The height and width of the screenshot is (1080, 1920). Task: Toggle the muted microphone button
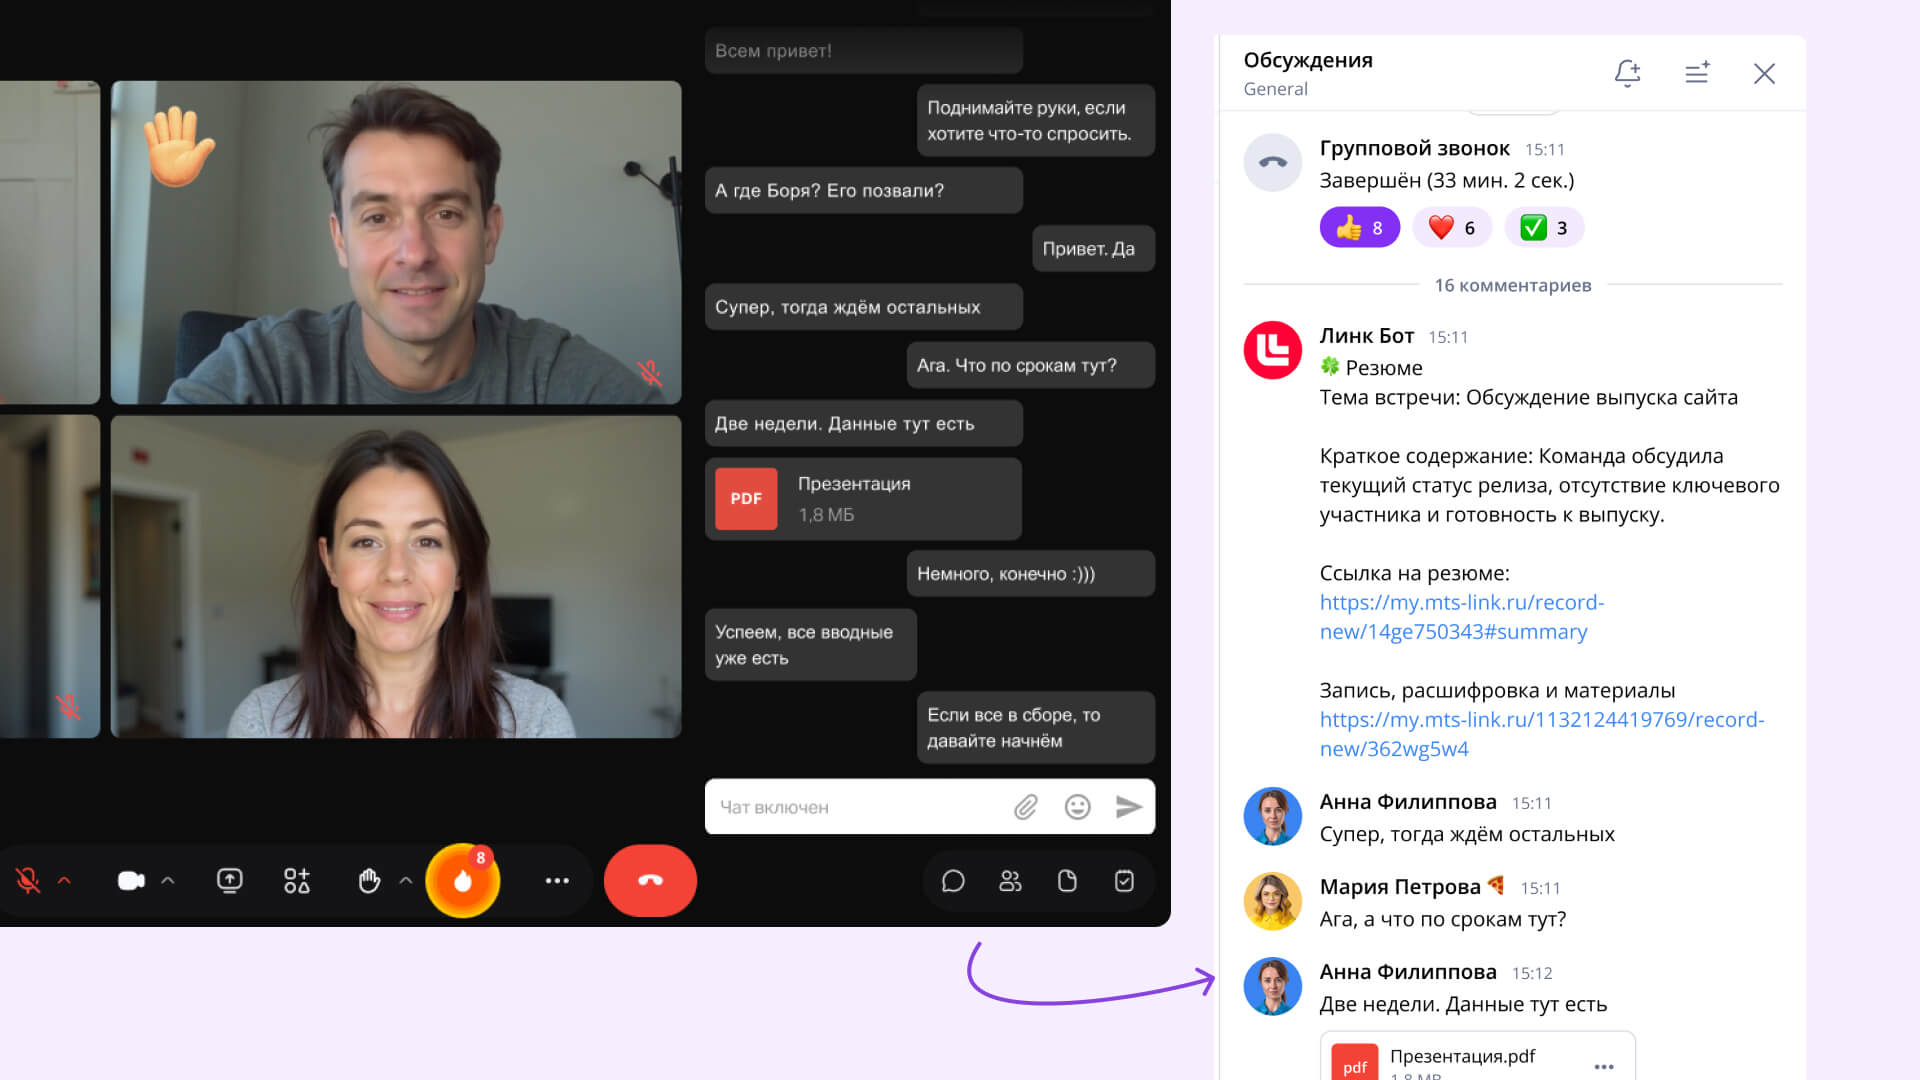pos(28,881)
